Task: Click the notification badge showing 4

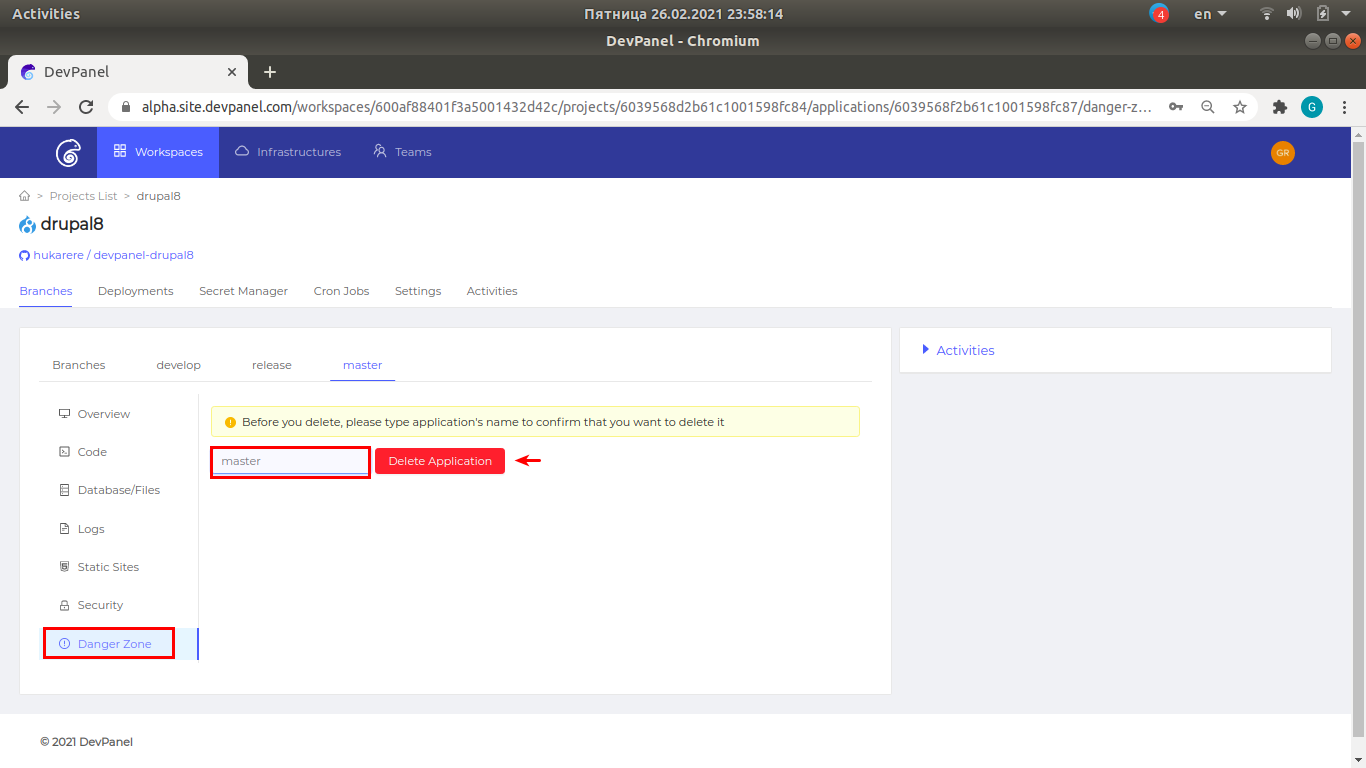Action: pyautogui.click(x=1159, y=13)
